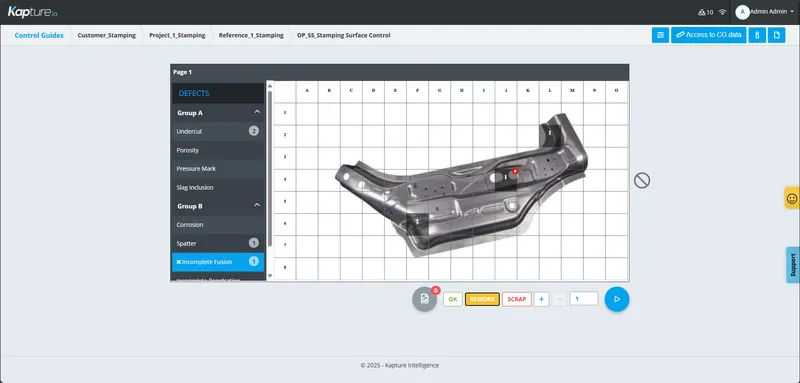Collapse Group A defects section
The height and width of the screenshot is (383, 800).
coord(257,112)
